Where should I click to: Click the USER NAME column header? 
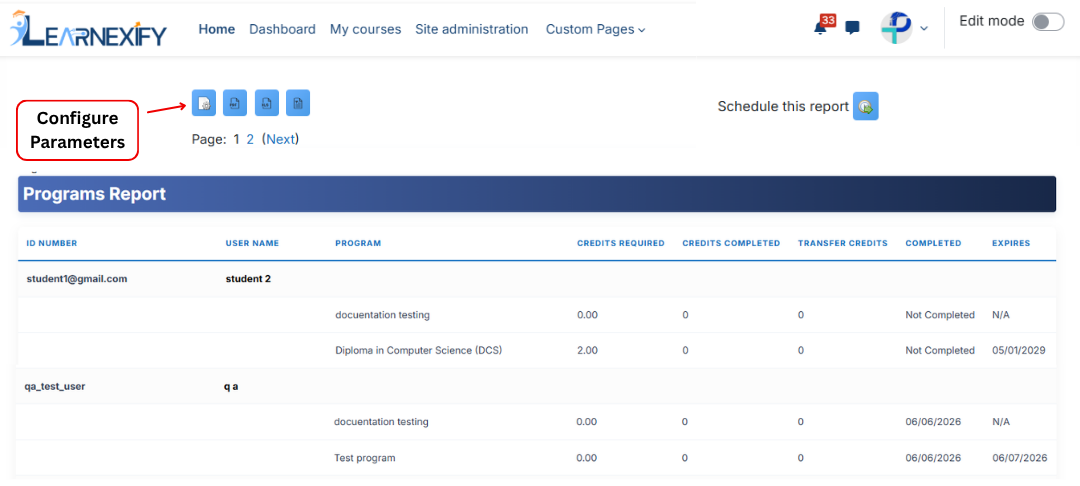[x=252, y=243]
